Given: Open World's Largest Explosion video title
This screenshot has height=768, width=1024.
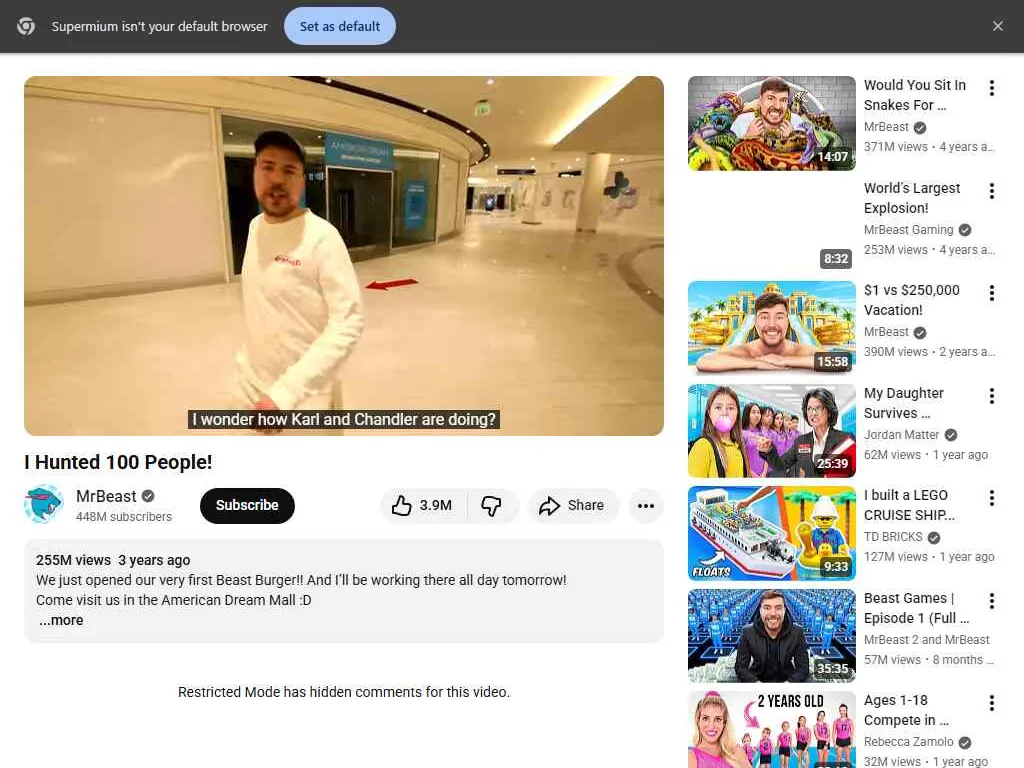Looking at the screenshot, I should pyautogui.click(x=912, y=198).
